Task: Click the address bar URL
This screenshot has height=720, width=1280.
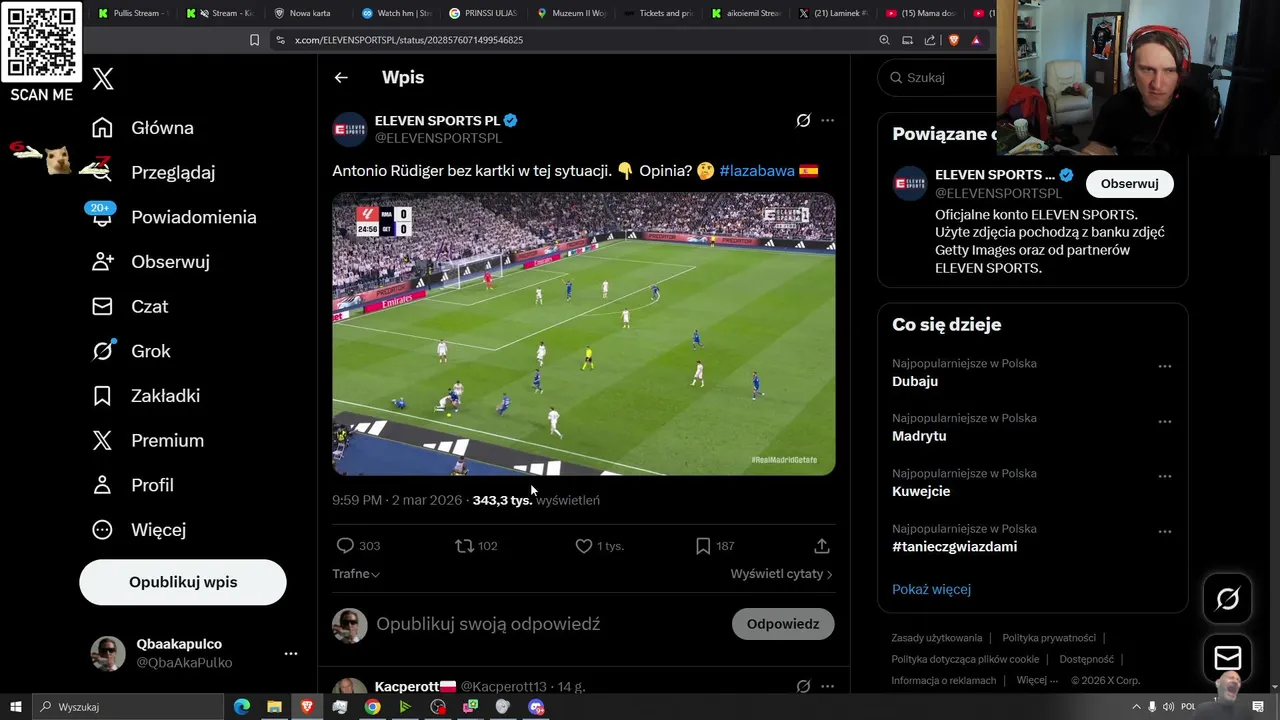Action: [x=409, y=40]
